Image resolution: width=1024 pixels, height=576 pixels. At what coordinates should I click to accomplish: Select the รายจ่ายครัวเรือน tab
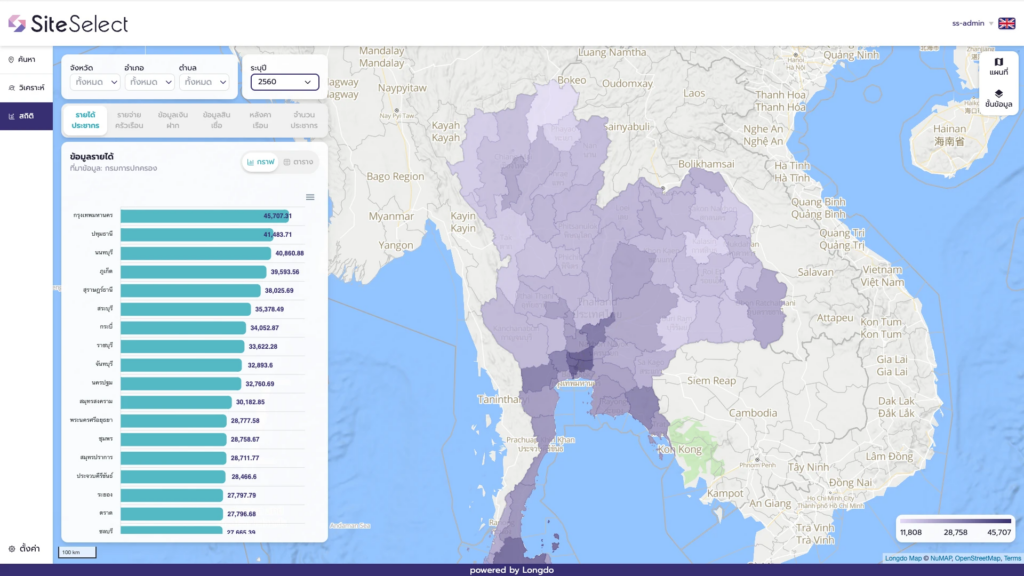point(128,120)
